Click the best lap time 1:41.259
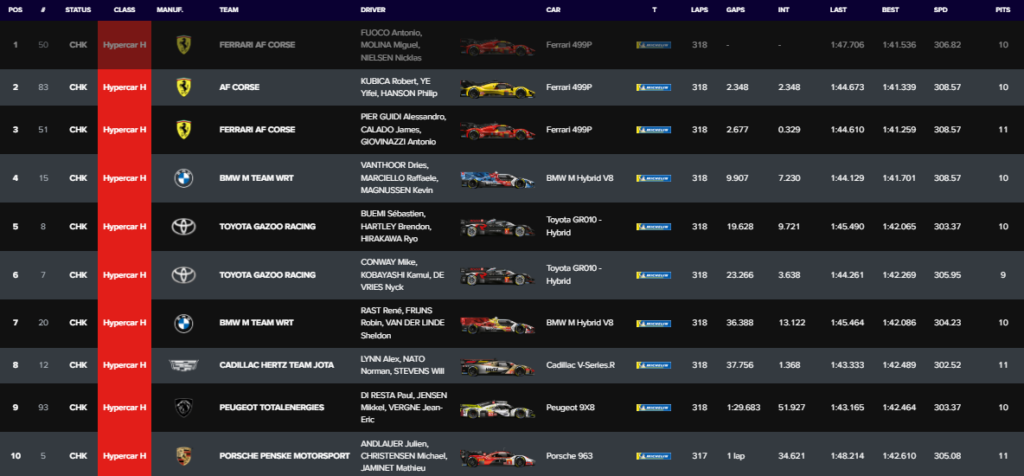This screenshot has height=476, width=1024. (x=899, y=129)
